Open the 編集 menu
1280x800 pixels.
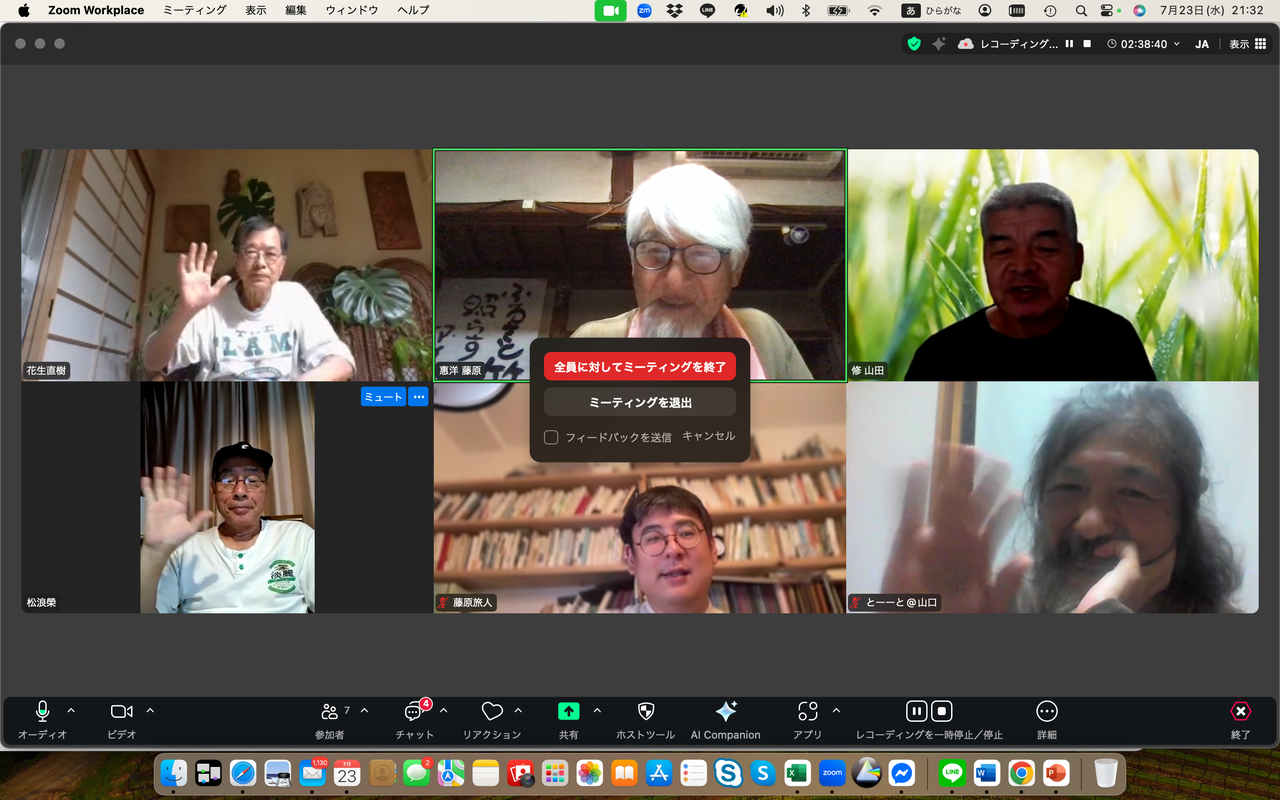tap(296, 10)
